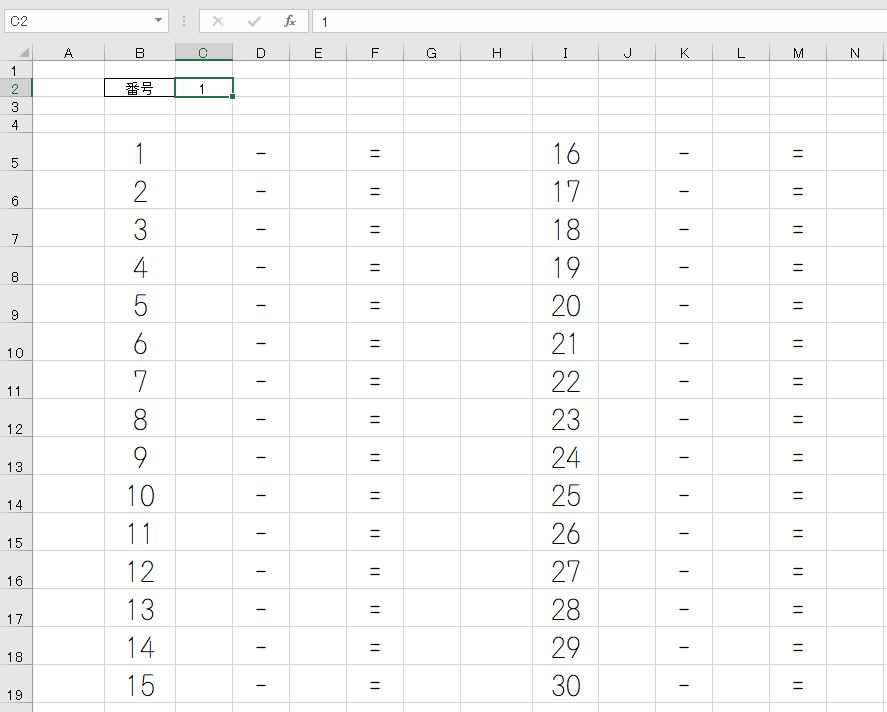Click the cell showing number 15
Image resolution: width=887 pixels, height=712 pixels.
click(x=140, y=685)
